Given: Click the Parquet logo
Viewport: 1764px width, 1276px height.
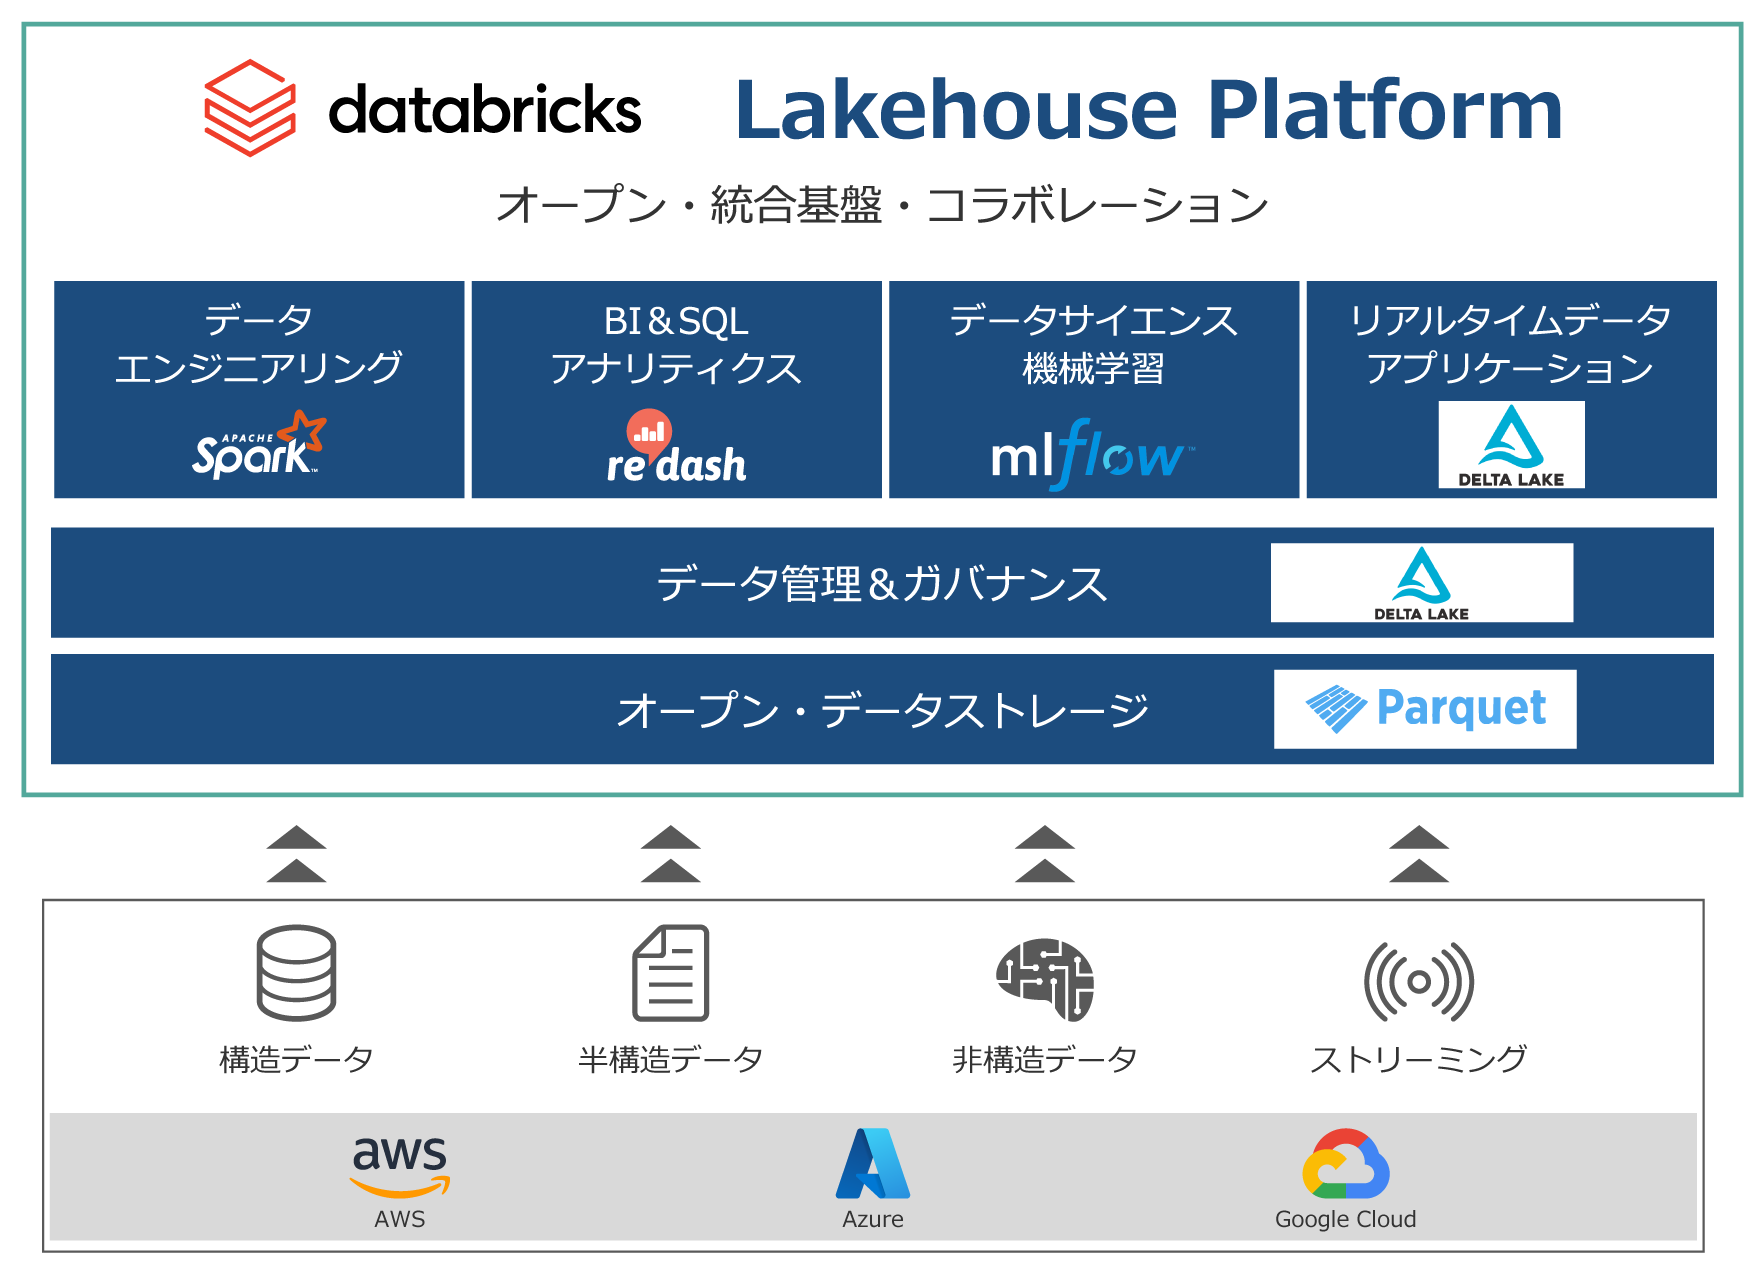Looking at the screenshot, I should pos(1425,709).
